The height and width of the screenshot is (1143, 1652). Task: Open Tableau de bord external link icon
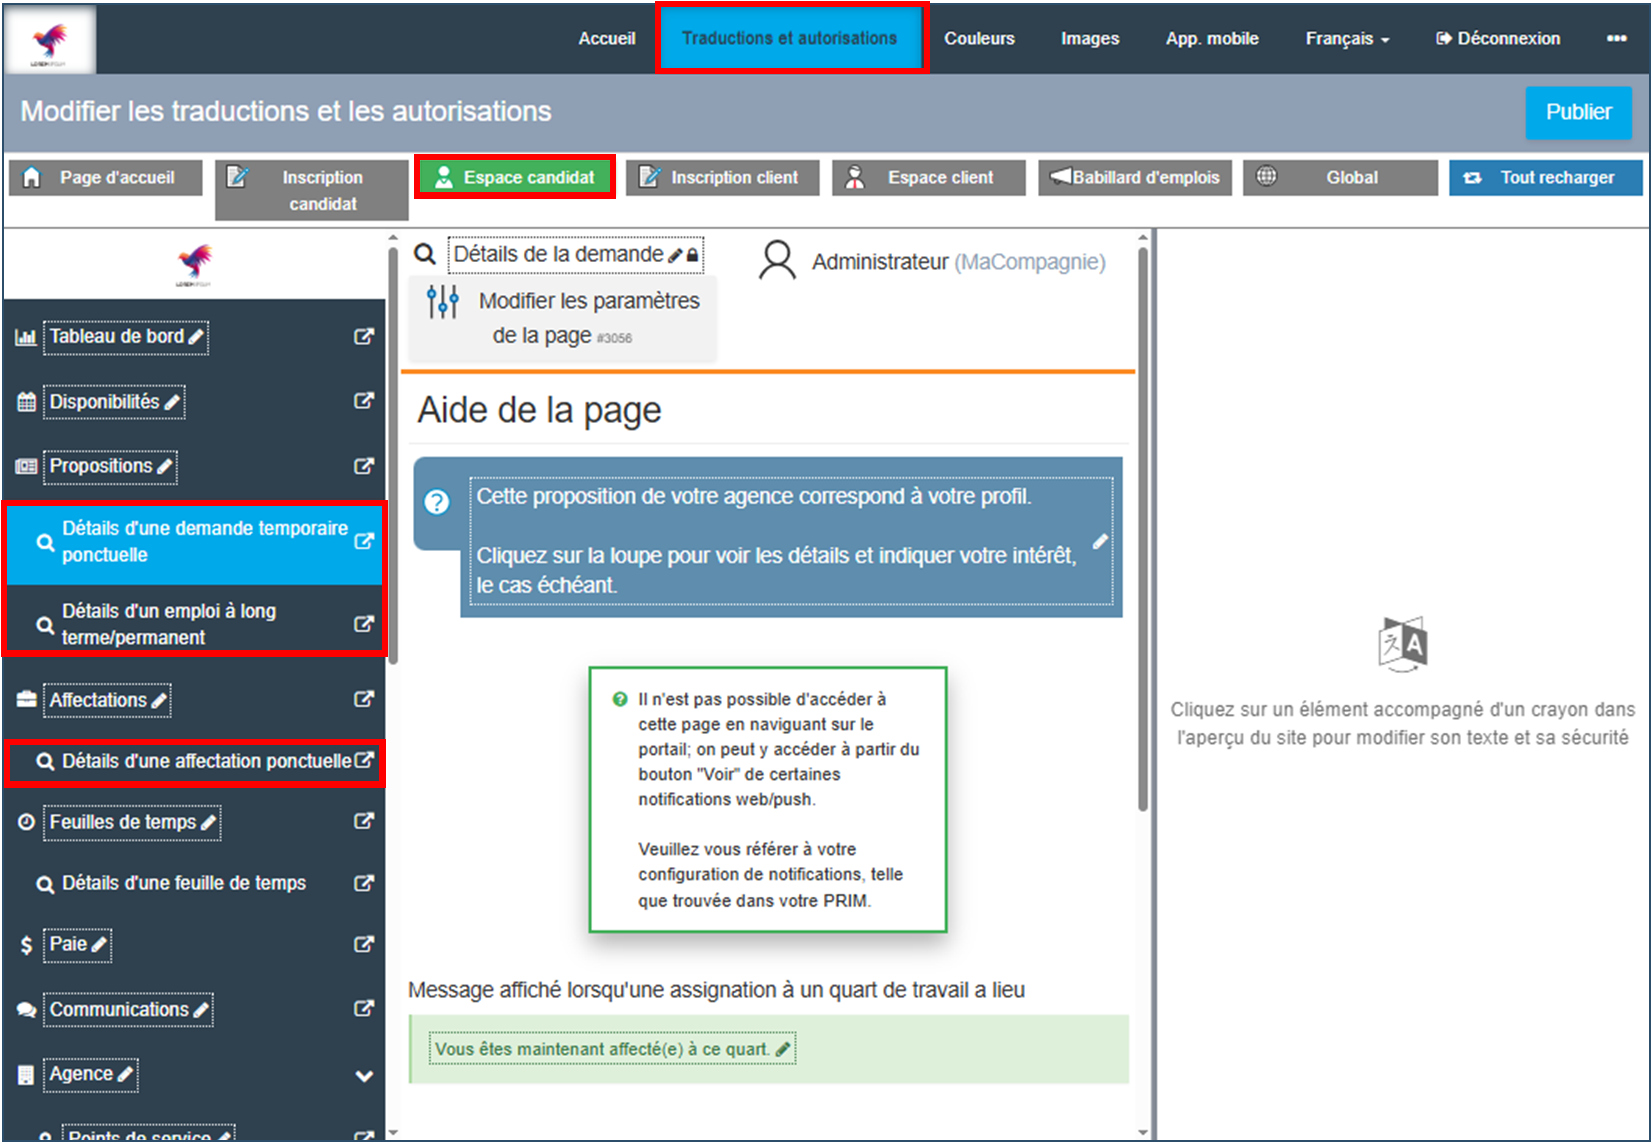(364, 337)
